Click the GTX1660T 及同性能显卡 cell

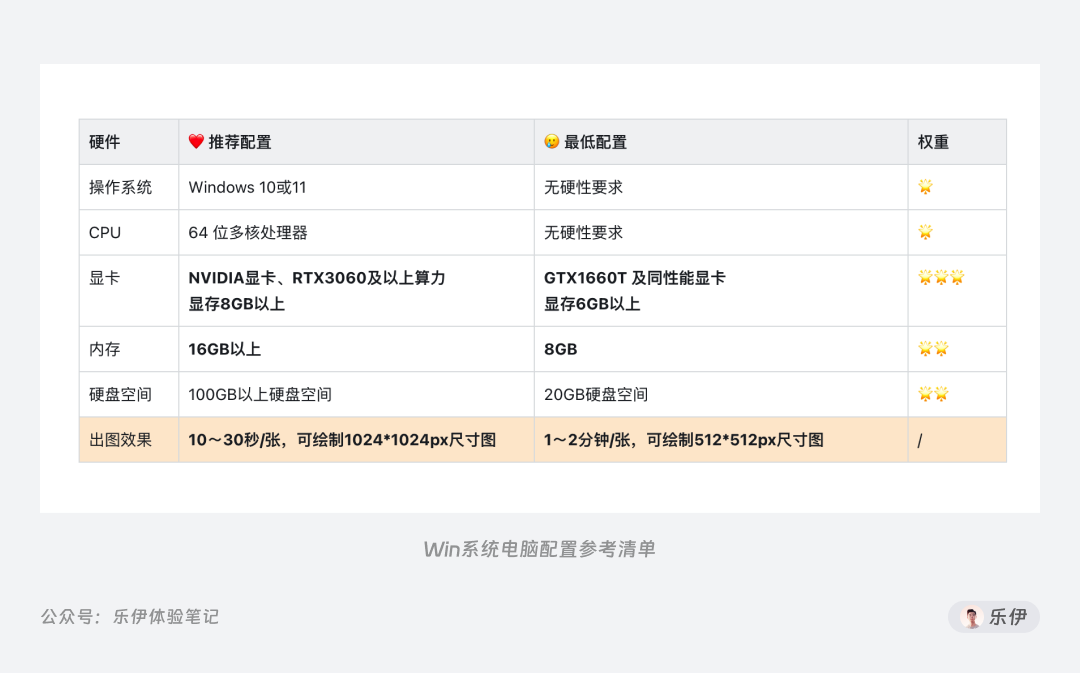(634, 278)
